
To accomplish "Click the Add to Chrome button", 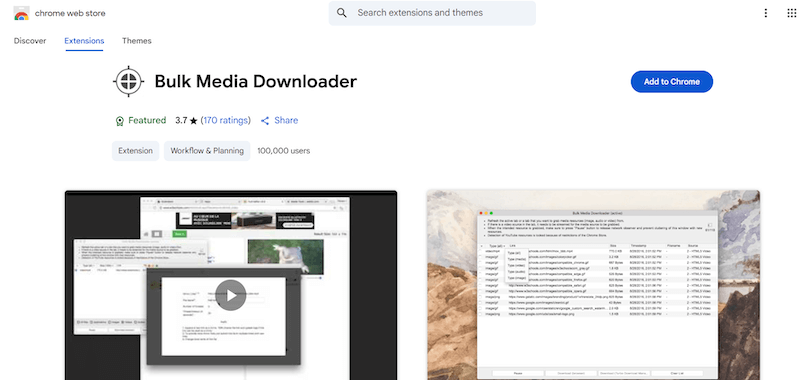I will [x=671, y=82].
